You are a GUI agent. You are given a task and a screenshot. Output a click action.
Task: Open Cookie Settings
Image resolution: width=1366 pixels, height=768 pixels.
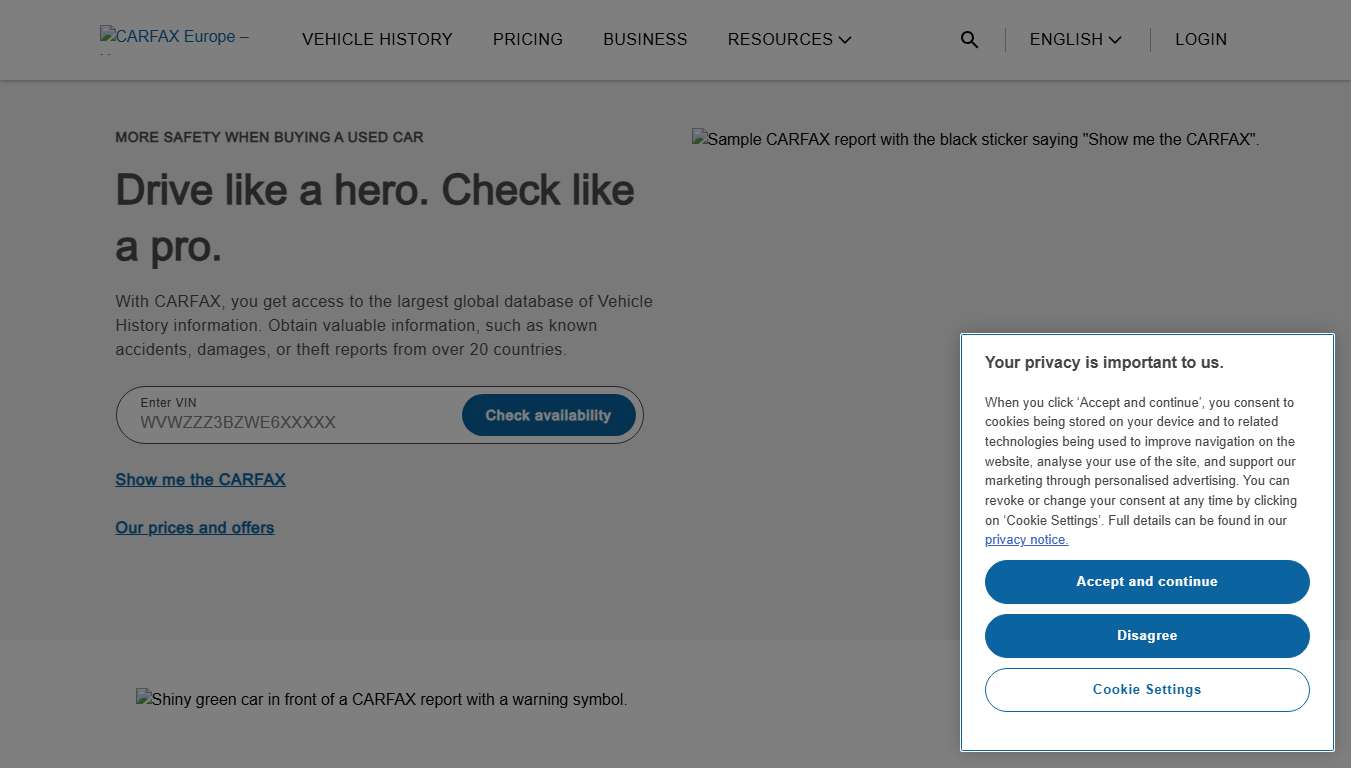pos(1146,689)
